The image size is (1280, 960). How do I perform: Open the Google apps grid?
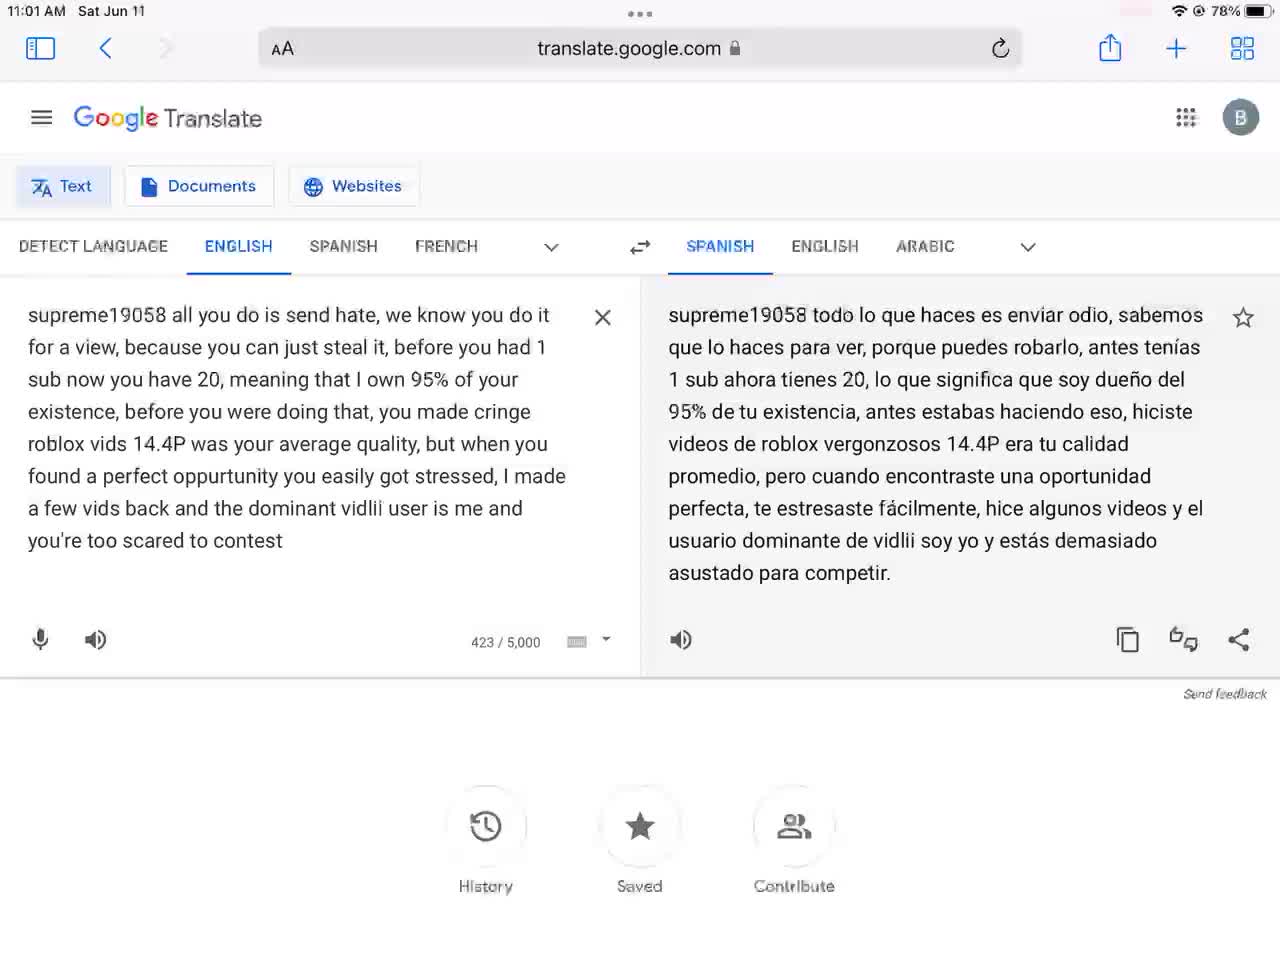pyautogui.click(x=1186, y=118)
